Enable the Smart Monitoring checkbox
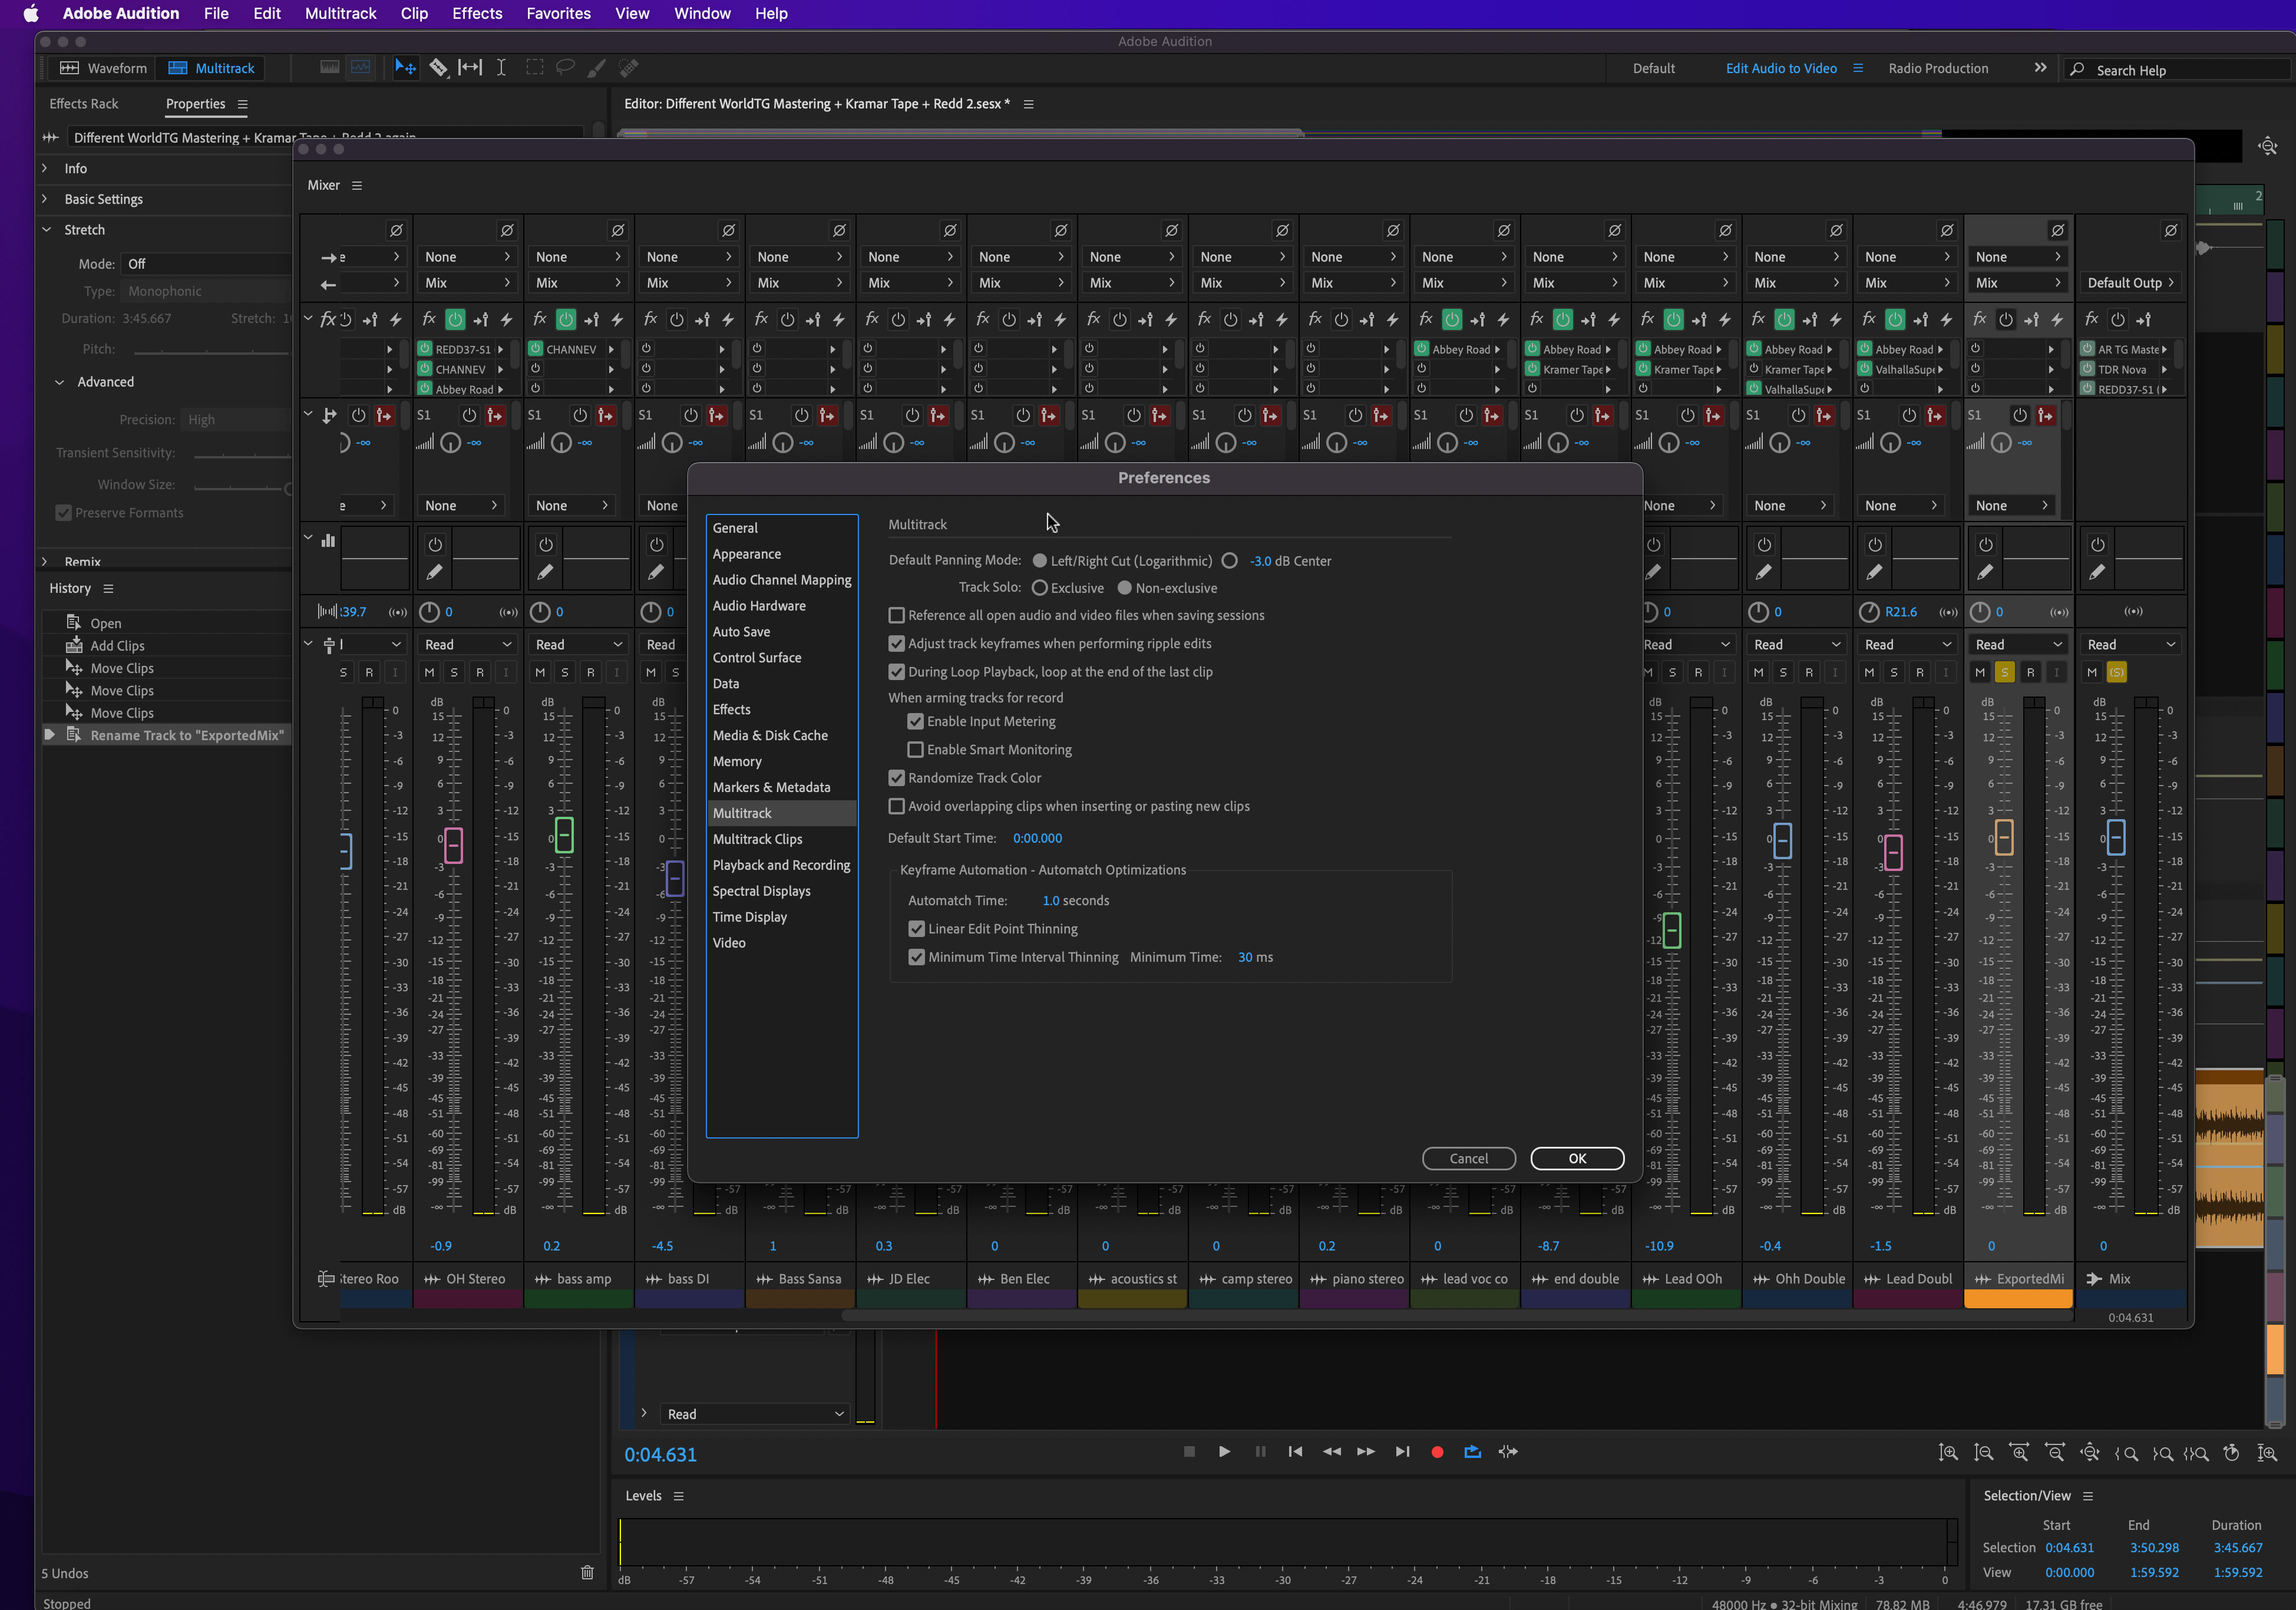Screen dimensions: 2296x1610 click(x=915, y=749)
